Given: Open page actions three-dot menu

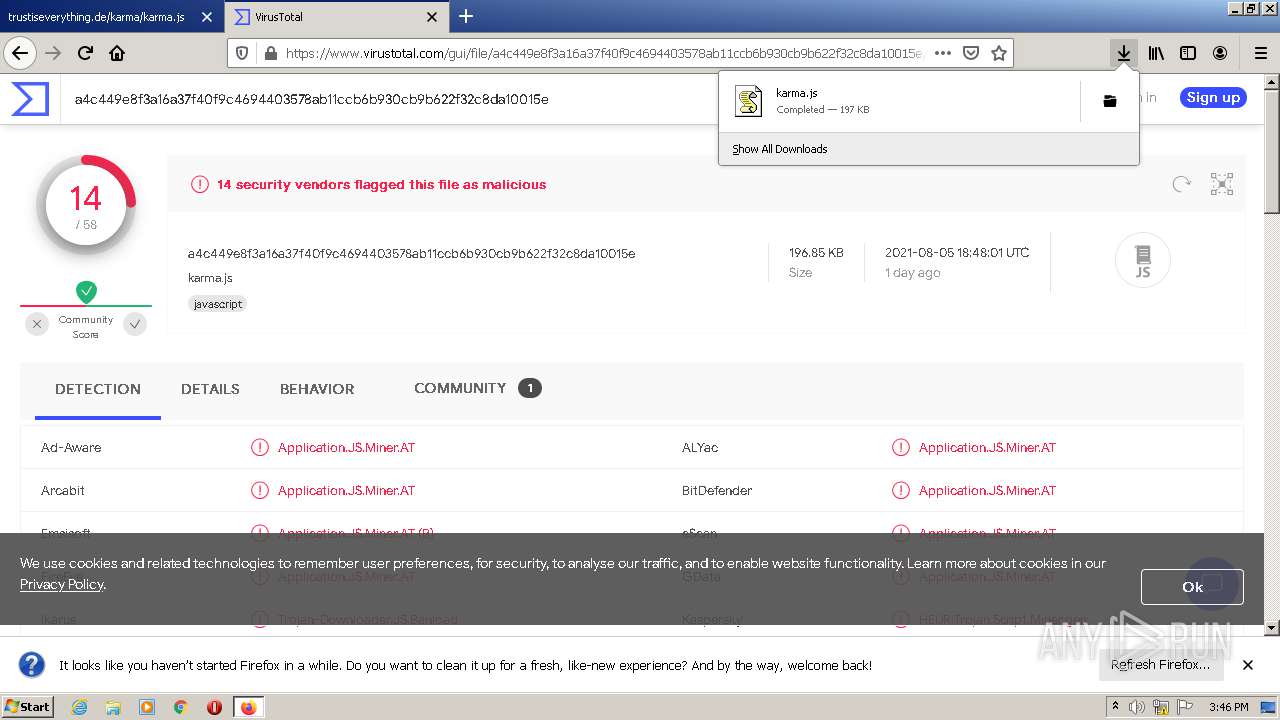Looking at the screenshot, I should click(942, 53).
